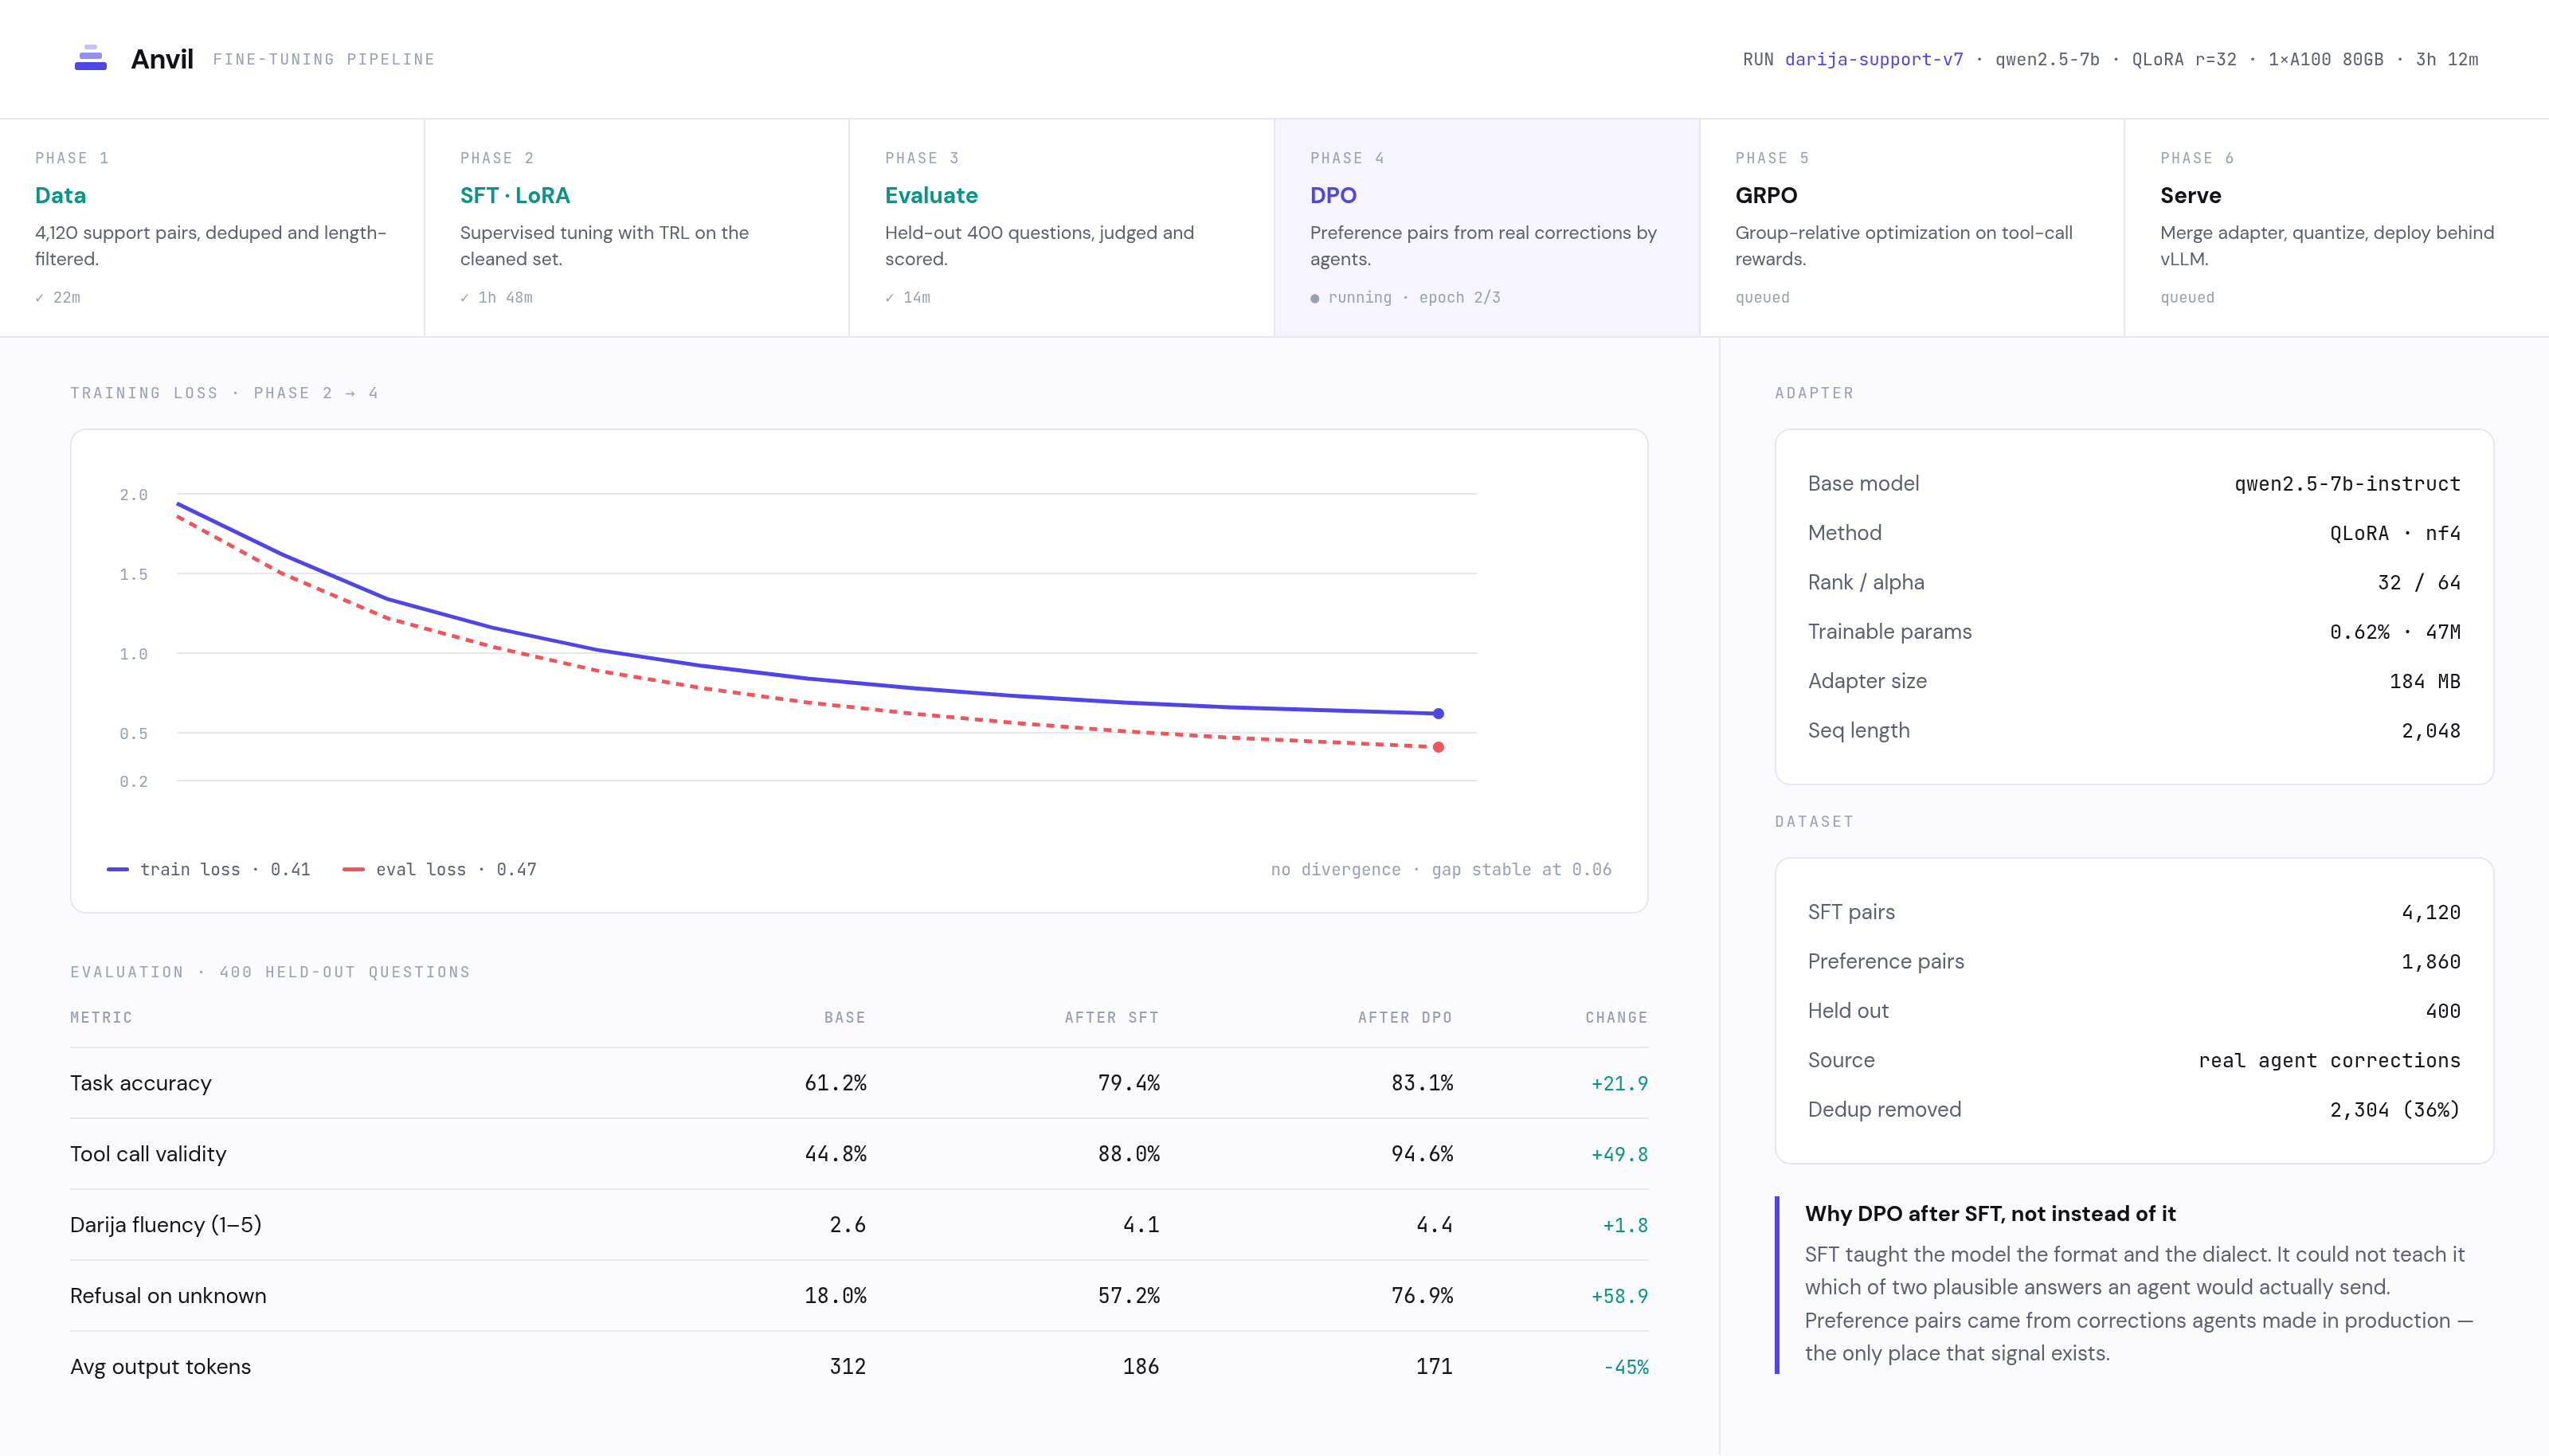Click the "-45%" change value
2549x1456 pixels.
tap(1626, 1368)
